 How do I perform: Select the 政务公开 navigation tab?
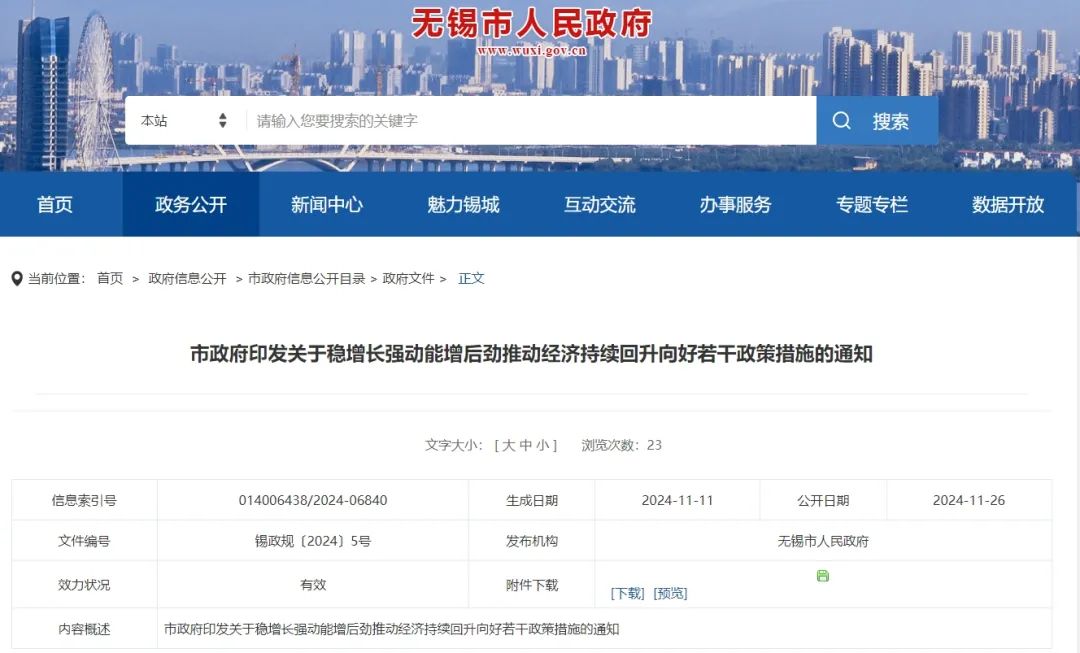click(x=191, y=205)
